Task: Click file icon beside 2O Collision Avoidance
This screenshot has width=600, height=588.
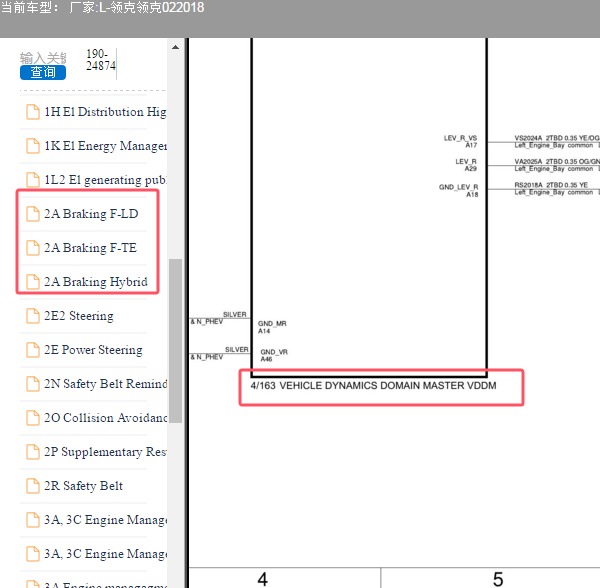Action: click(x=33, y=418)
